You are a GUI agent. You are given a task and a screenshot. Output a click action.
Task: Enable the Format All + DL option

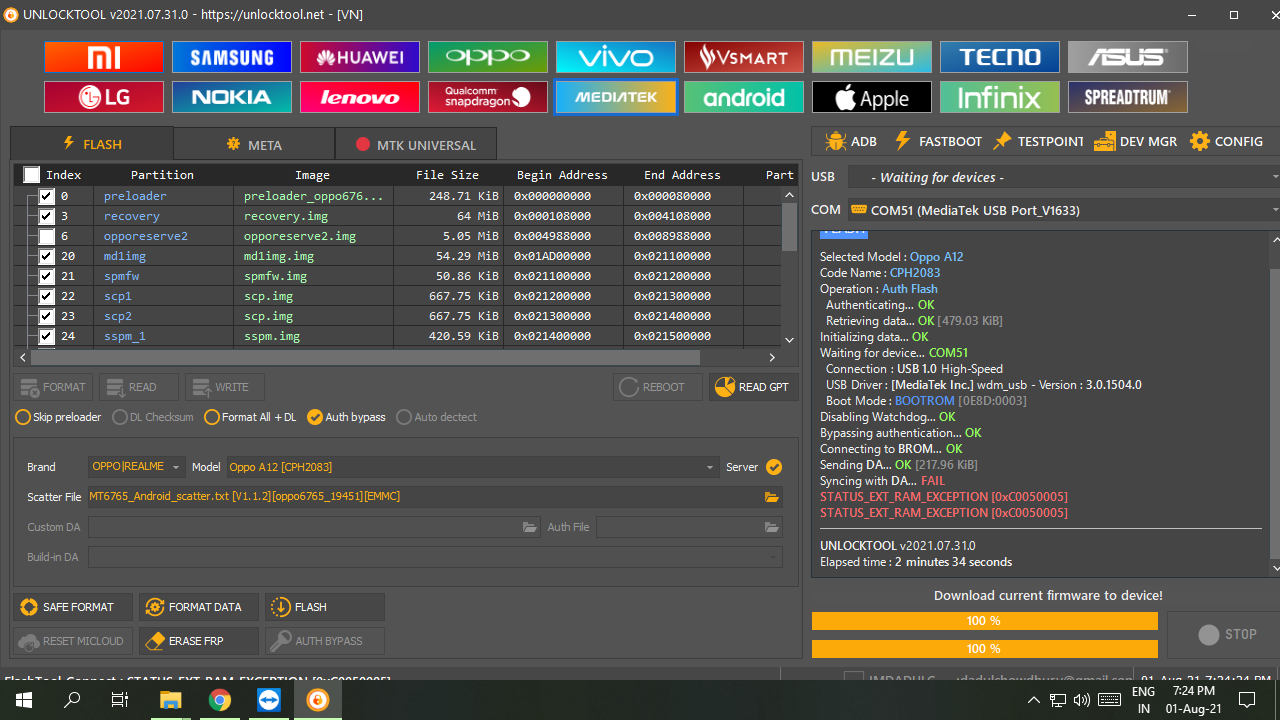(250, 417)
